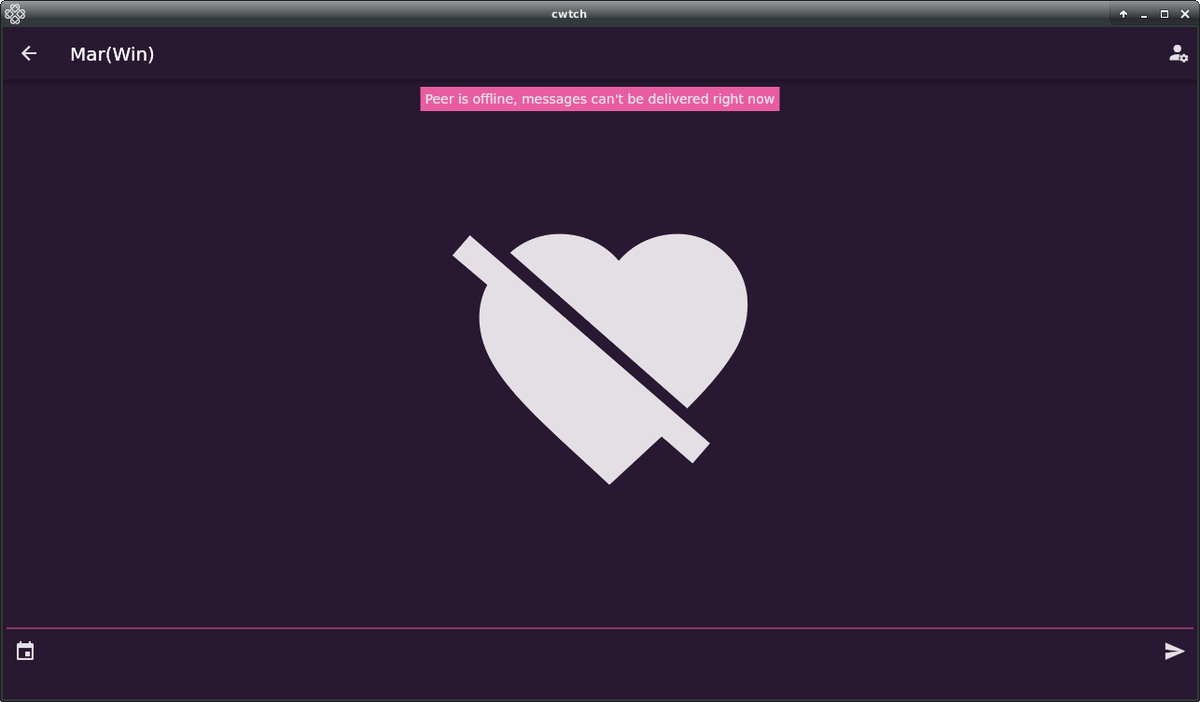
Task: Send the message with arrow icon
Action: [x=1175, y=652]
